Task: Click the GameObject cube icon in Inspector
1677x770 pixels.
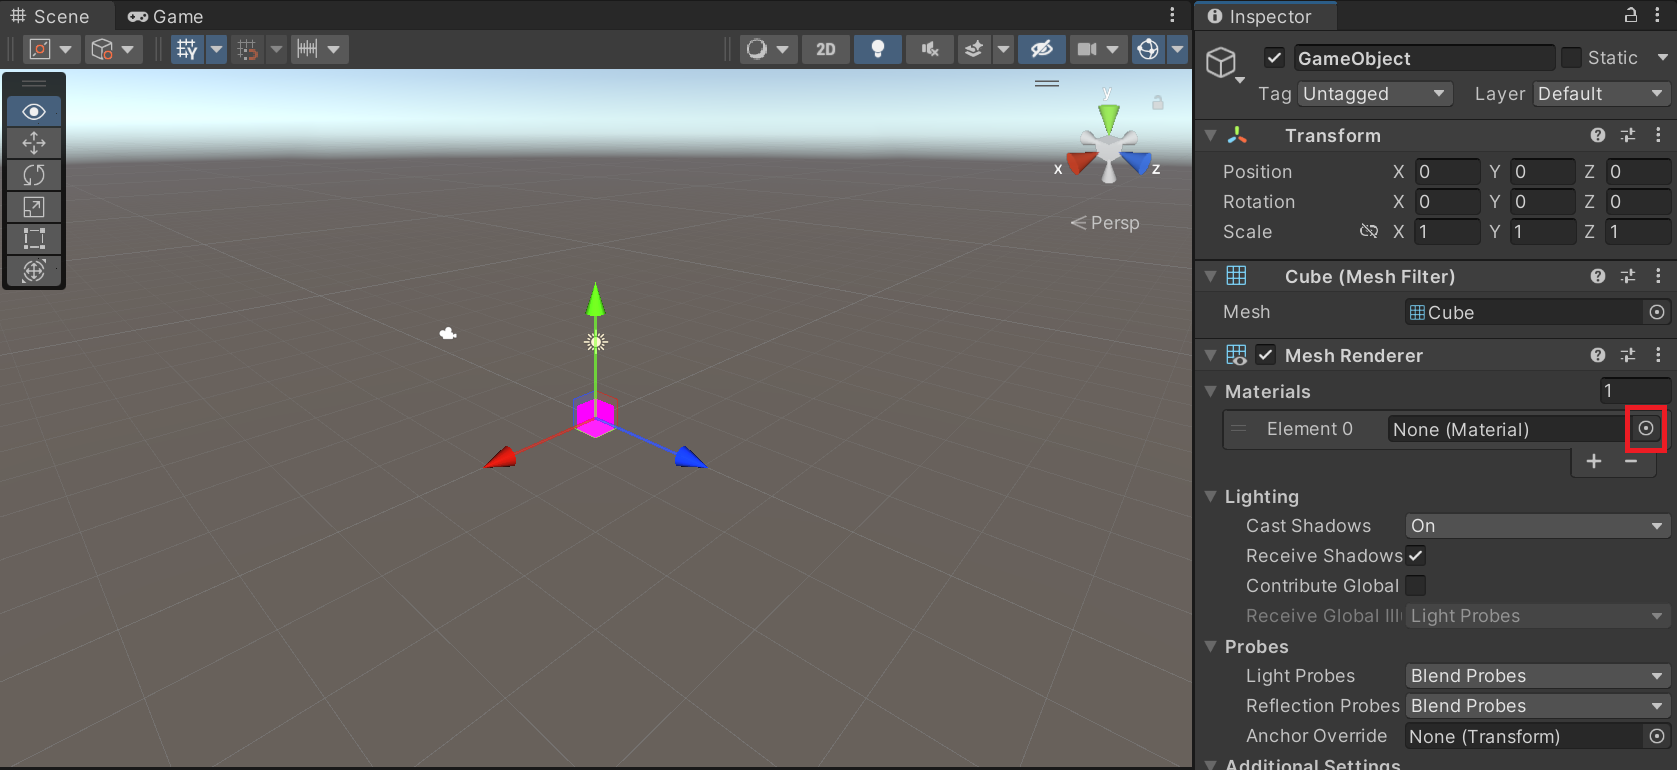Action: pos(1221,63)
